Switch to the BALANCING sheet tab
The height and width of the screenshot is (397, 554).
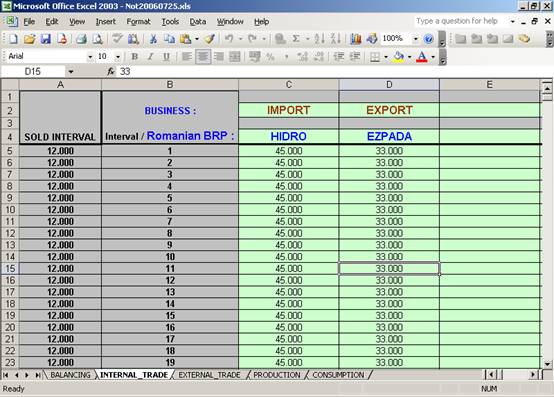click(x=70, y=375)
